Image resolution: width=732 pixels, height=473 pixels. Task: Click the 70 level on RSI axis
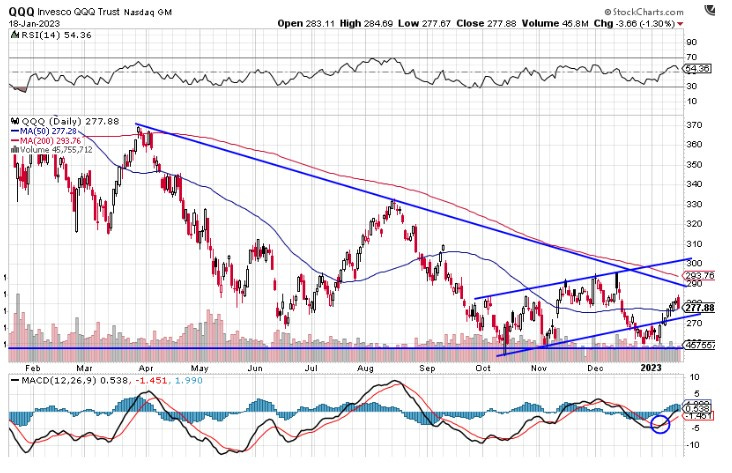pos(691,57)
